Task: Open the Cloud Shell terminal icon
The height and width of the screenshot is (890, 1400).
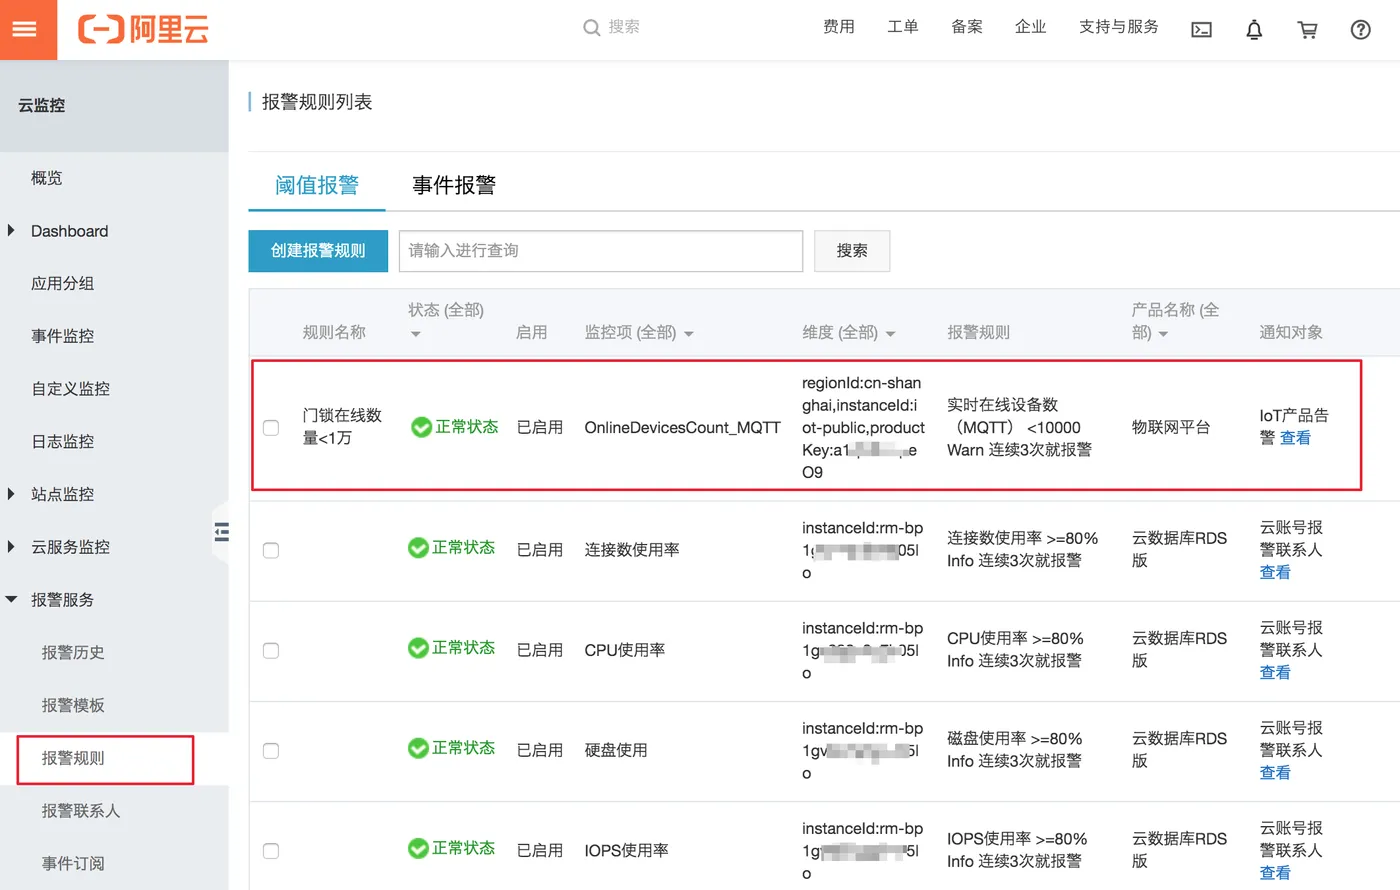Action: [x=1201, y=29]
